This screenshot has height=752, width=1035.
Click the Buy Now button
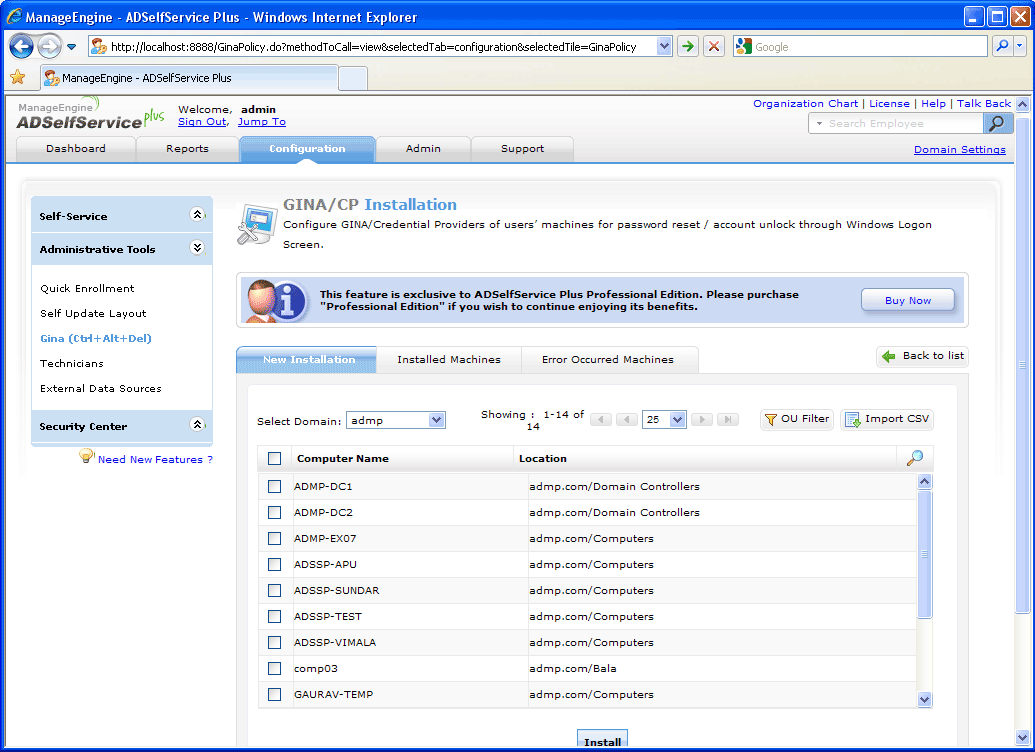907,300
